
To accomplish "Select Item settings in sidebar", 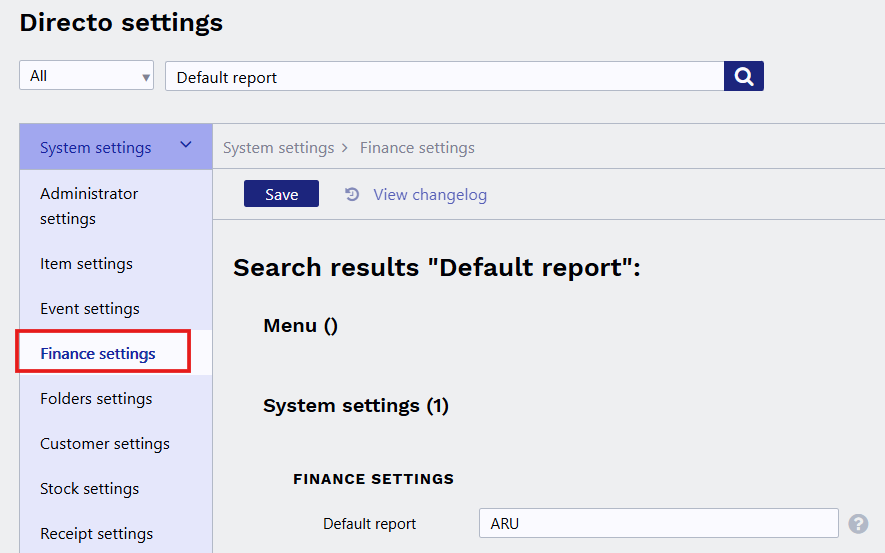I will tap(86, 264).
